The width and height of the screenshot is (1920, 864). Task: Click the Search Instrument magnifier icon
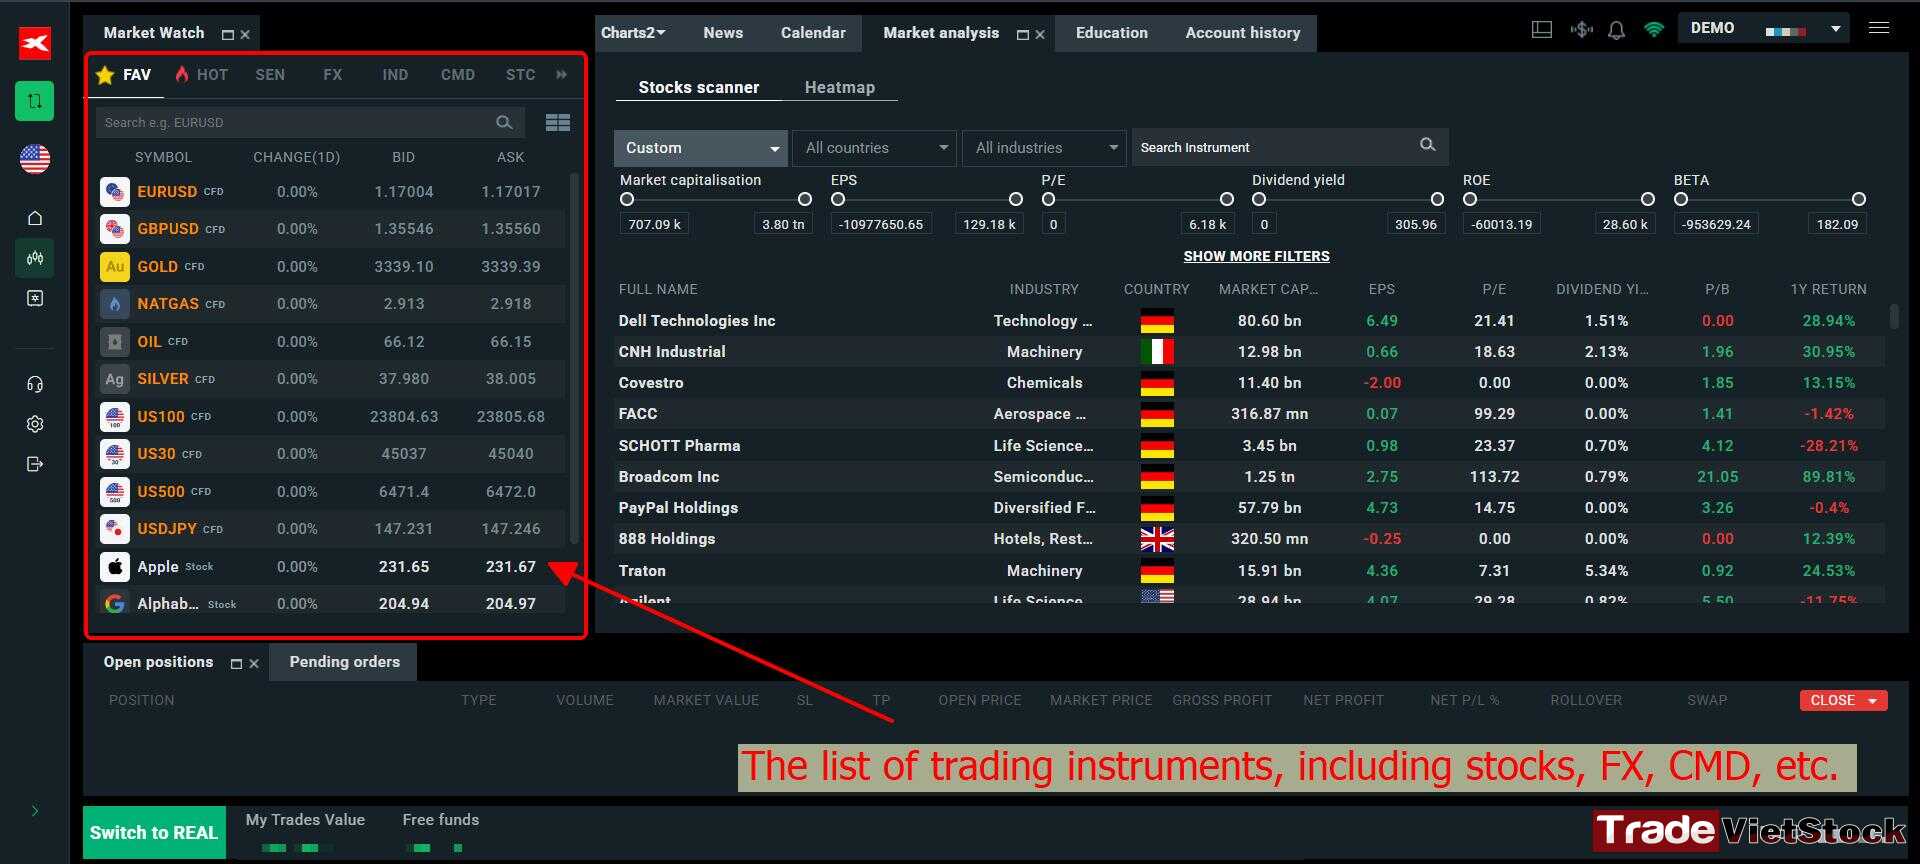pyautogui.click(x=1428, y=145)
